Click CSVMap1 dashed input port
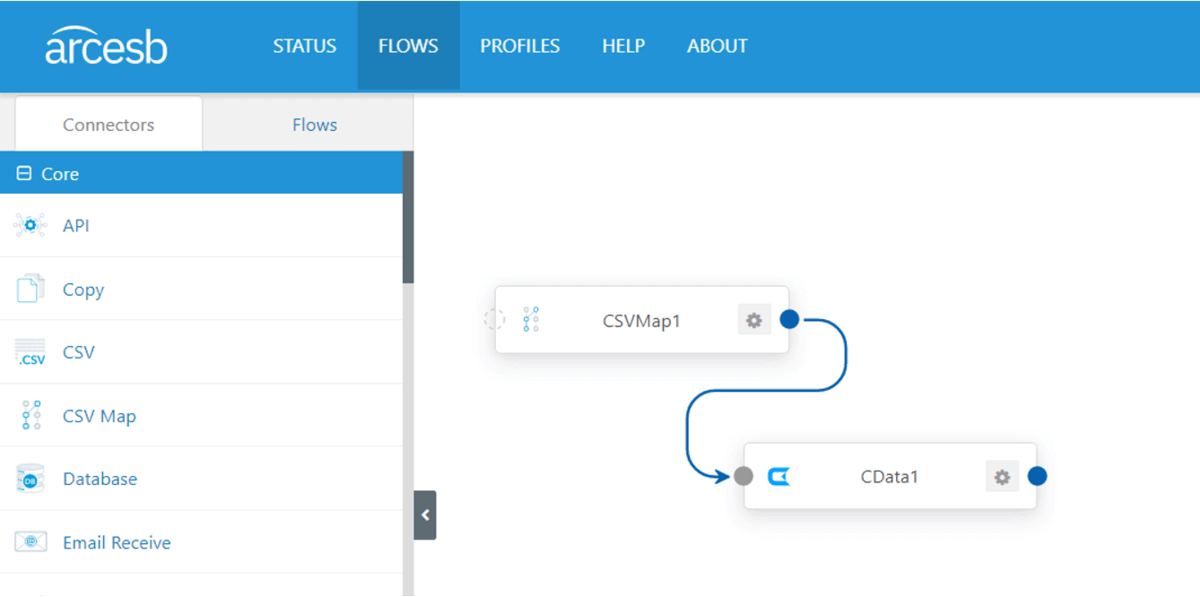The image size is (1200, 597). click(x=494, y=320)
